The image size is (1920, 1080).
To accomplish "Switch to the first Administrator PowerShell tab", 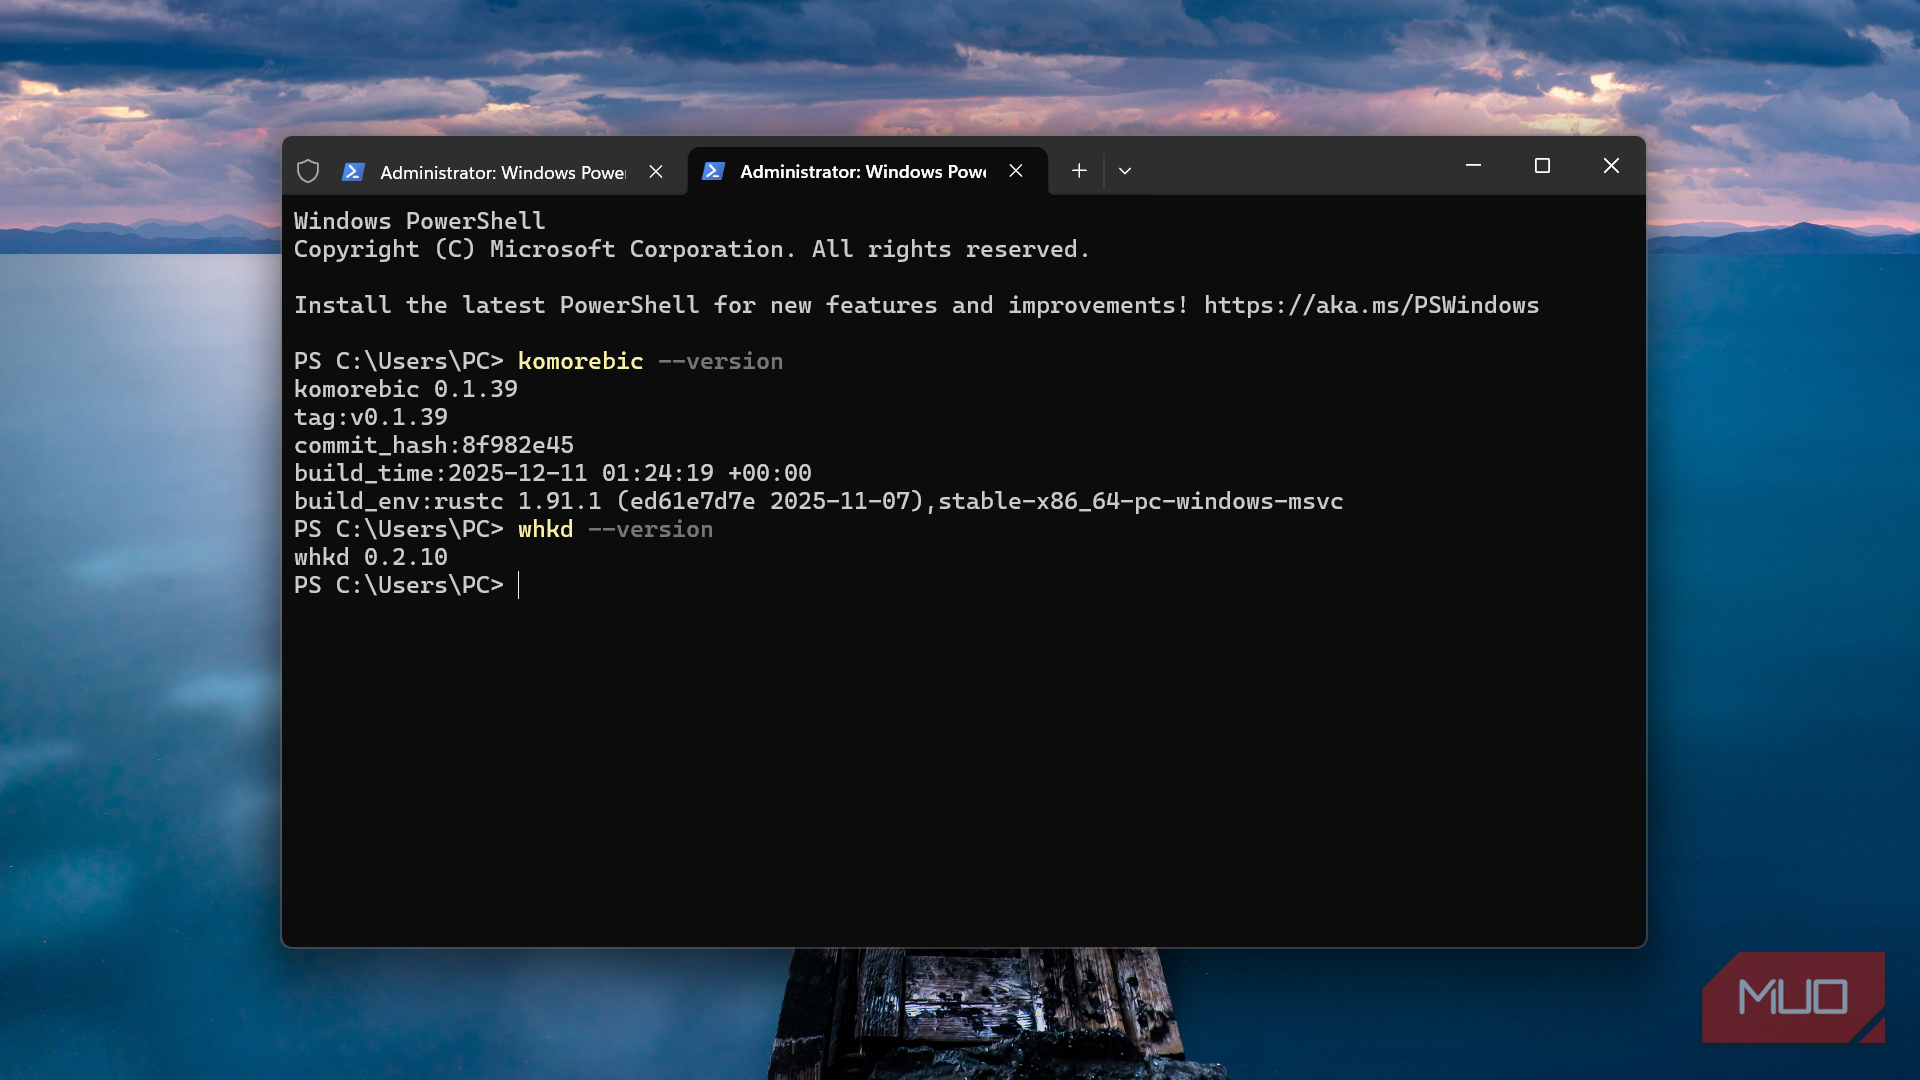I will pos(505,172).
